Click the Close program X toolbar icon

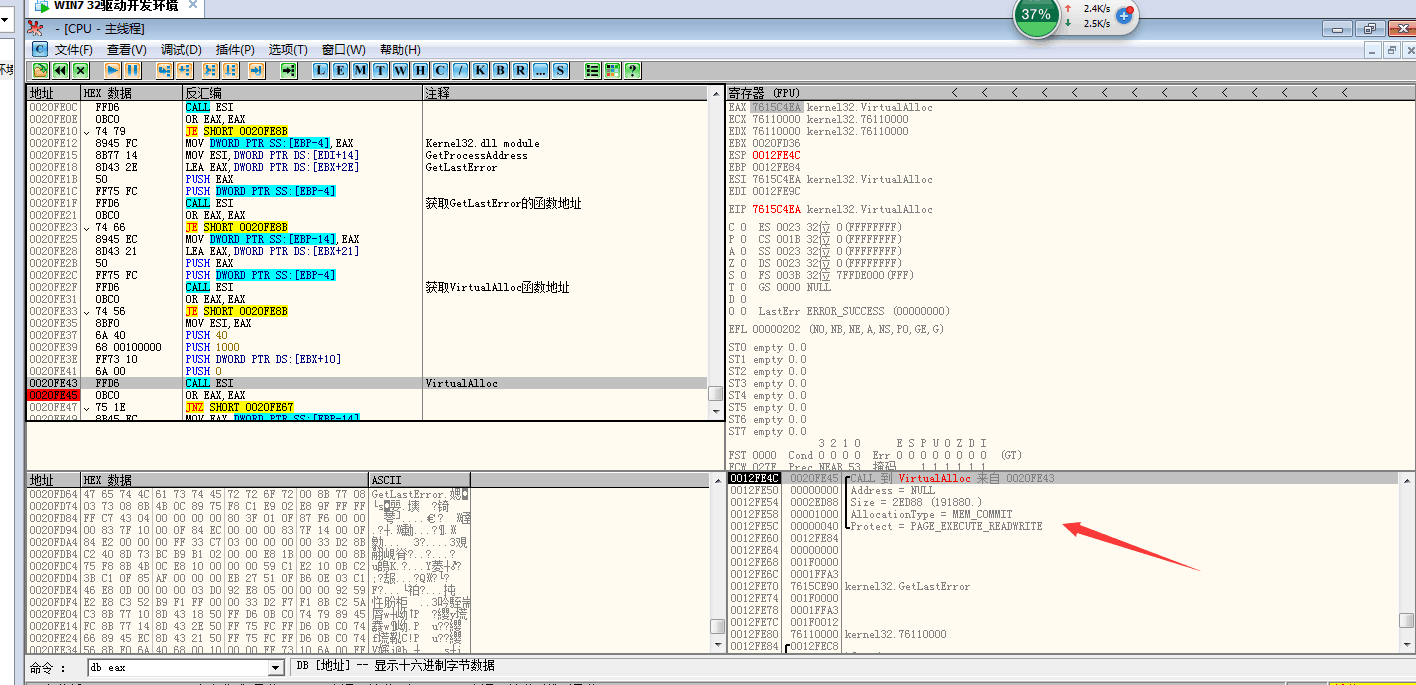click(81, 70)
